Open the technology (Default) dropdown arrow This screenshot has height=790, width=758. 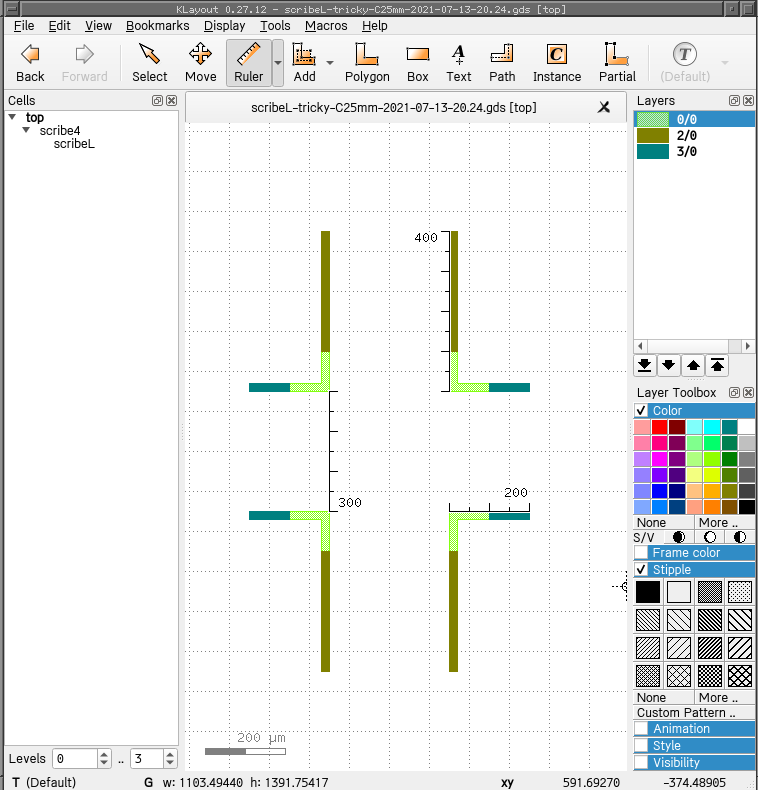coord(725,63)
